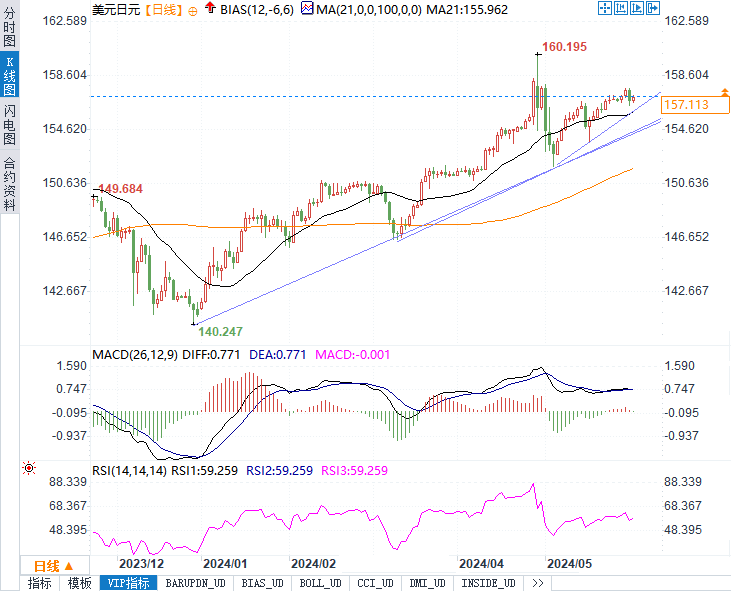The image size is (731, 591).
Task: Apply the BARUPDN_UD indicator
Action: (x=195, y=583)
